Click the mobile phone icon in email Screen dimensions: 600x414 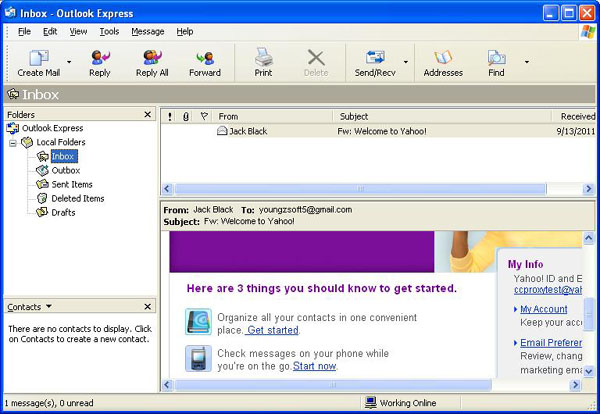coord(198,359)
